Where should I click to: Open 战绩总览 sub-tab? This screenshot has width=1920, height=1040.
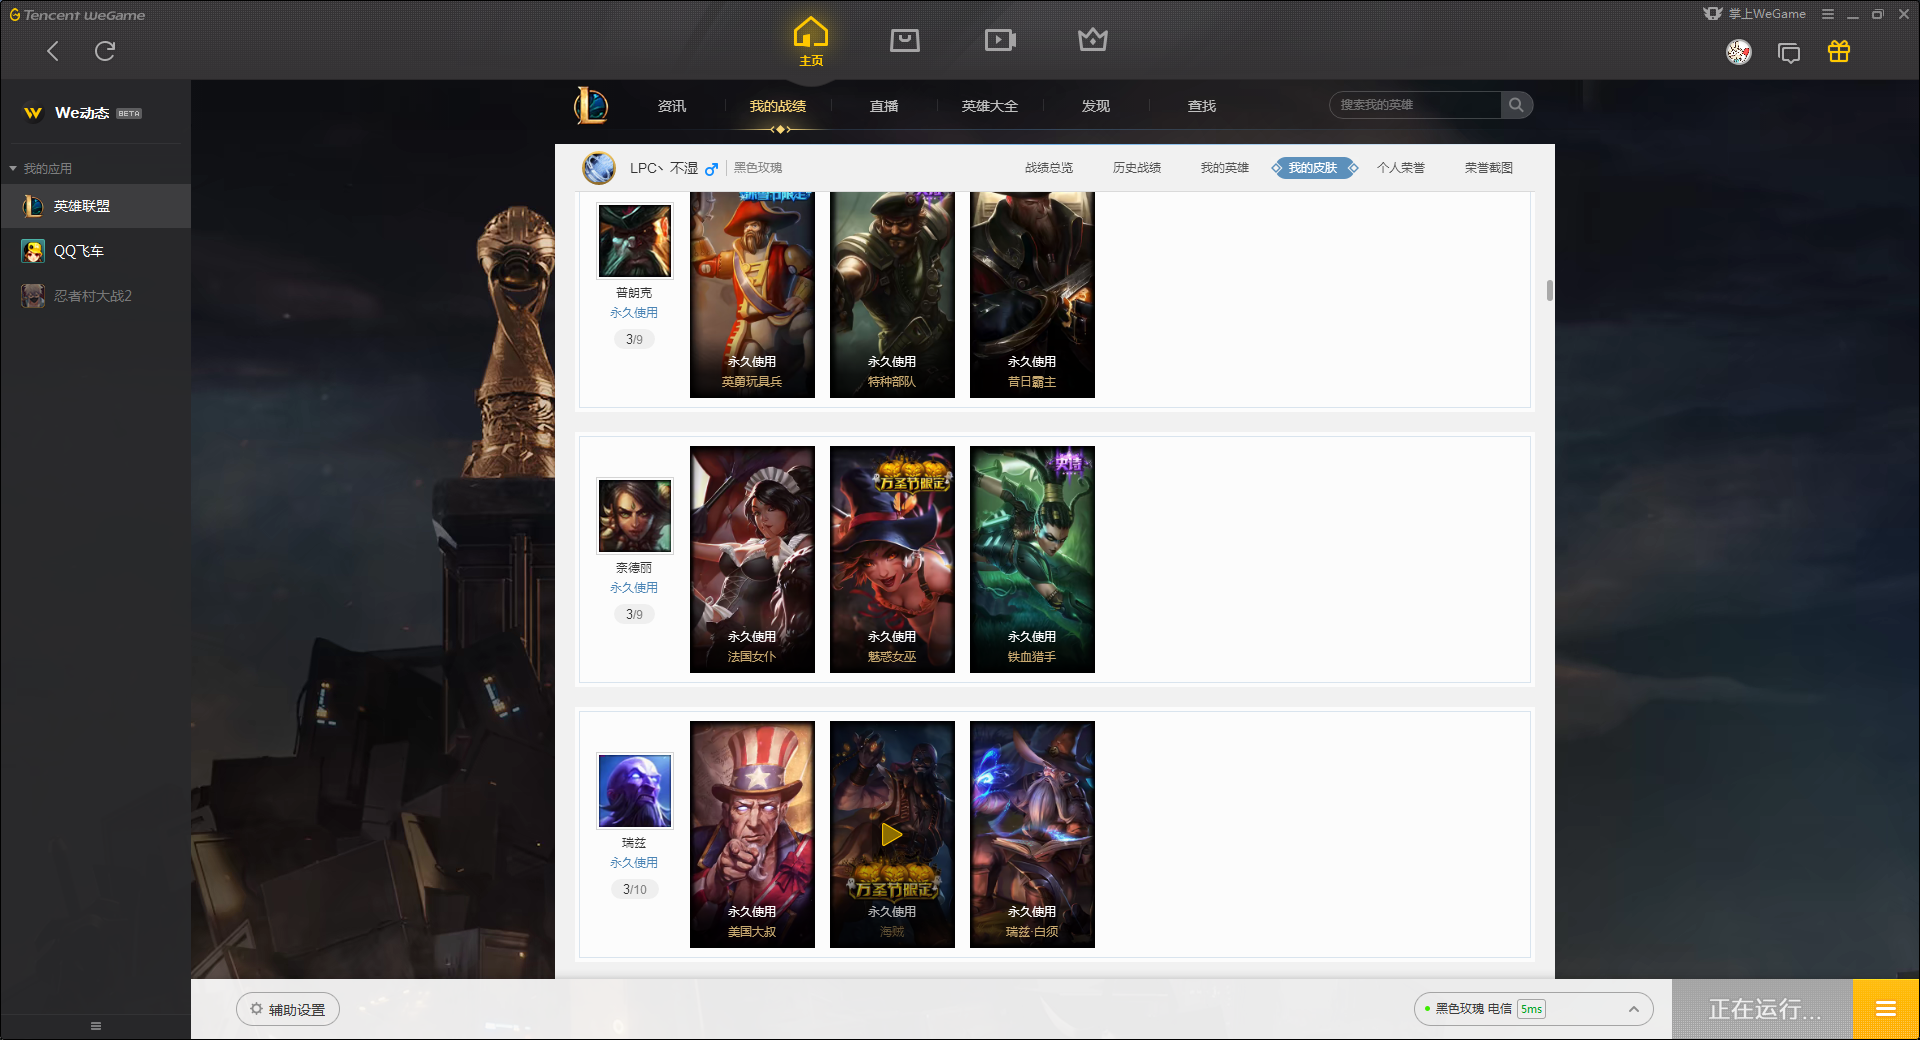tap(1049, 168)
